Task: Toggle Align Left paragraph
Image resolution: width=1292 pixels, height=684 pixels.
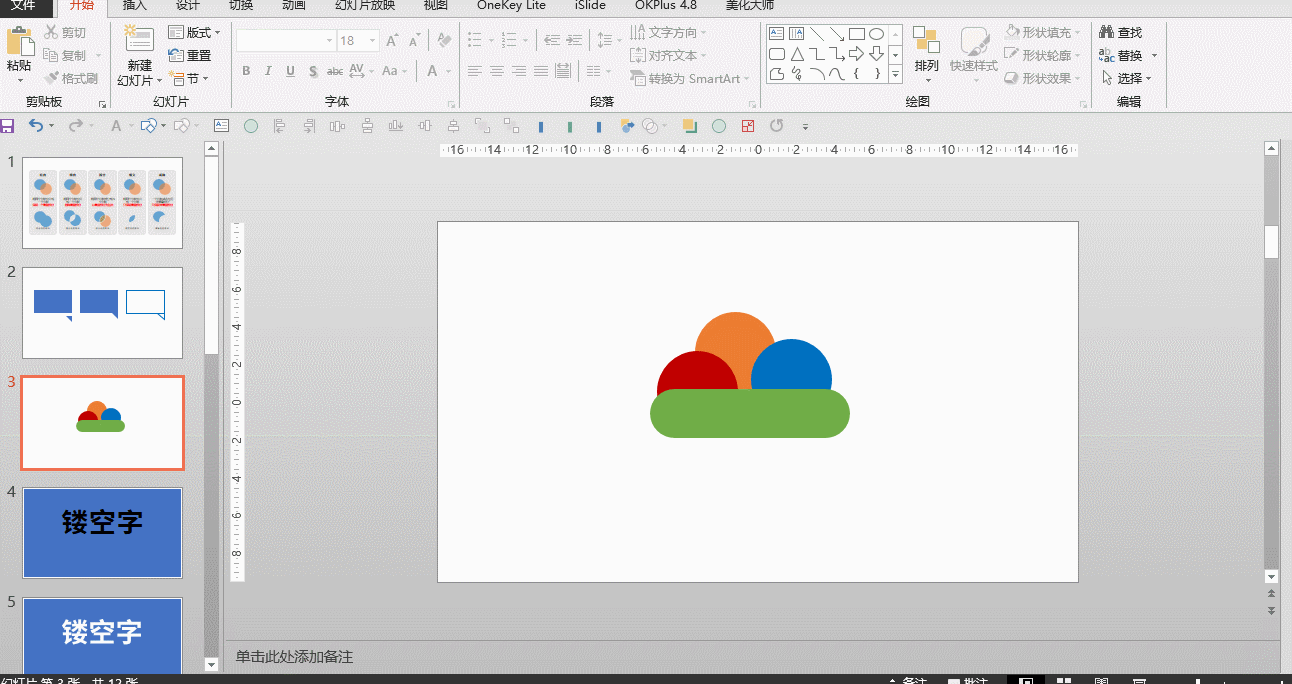Action: (475, 71)
